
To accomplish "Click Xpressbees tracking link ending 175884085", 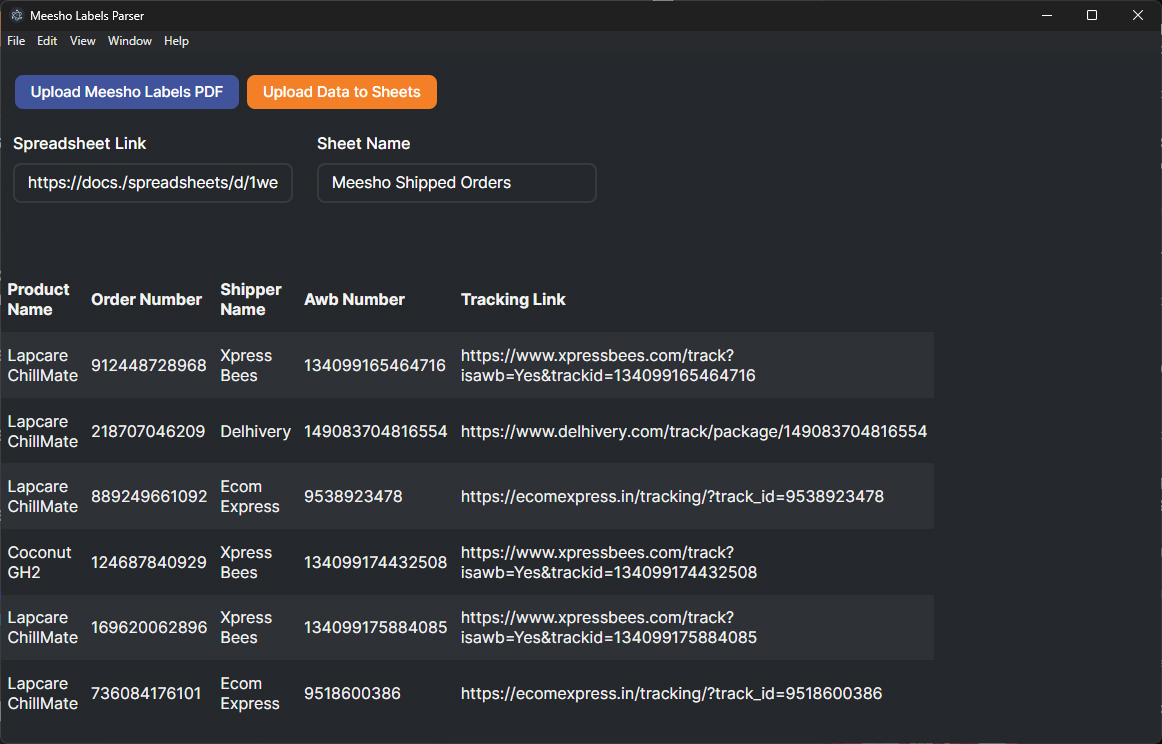I will point(609,628).
